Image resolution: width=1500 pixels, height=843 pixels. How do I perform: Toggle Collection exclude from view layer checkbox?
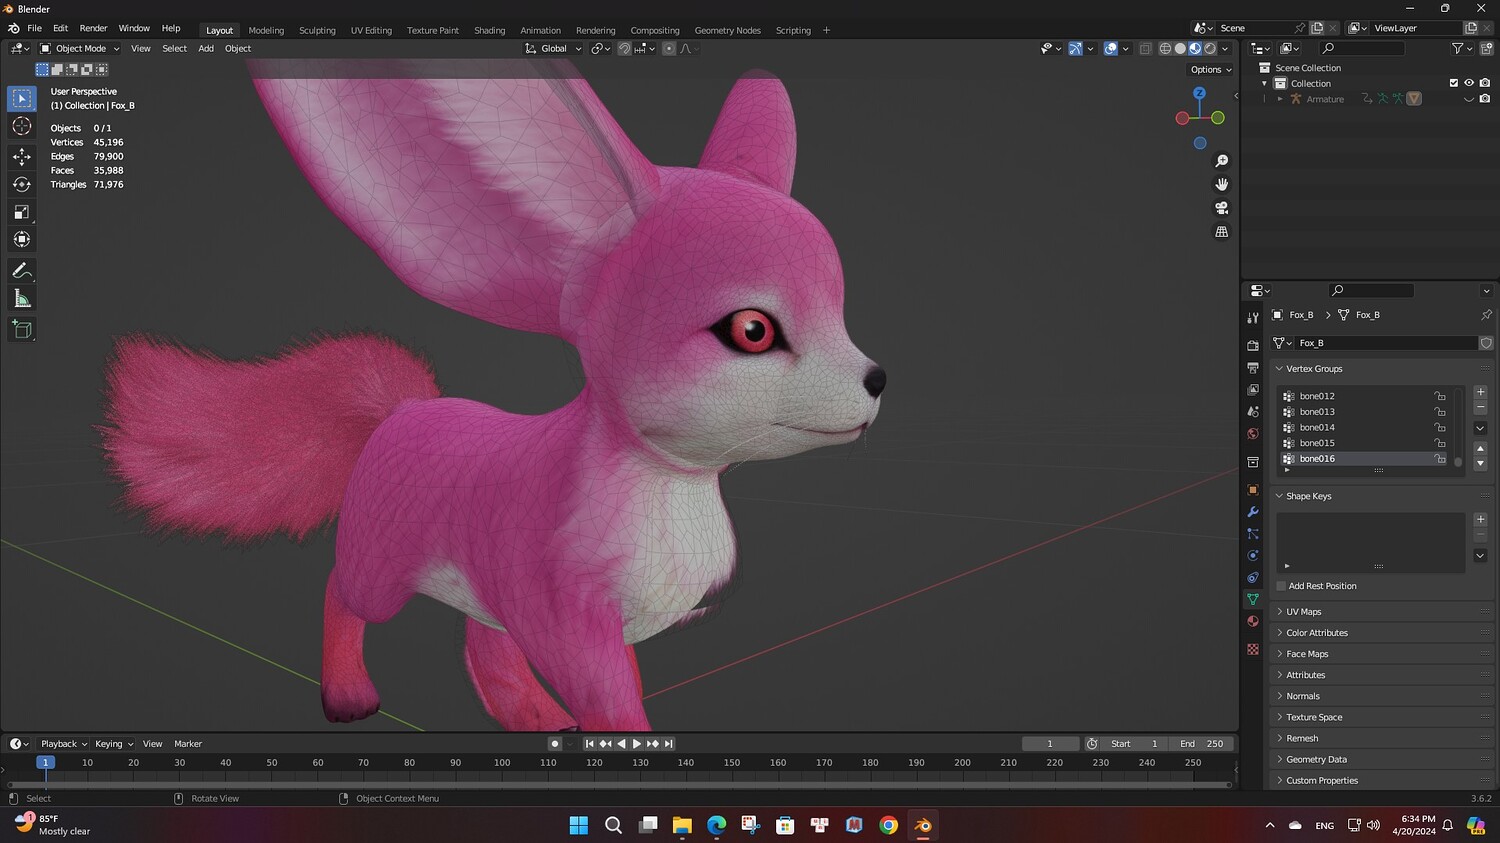click(1454, 83)
